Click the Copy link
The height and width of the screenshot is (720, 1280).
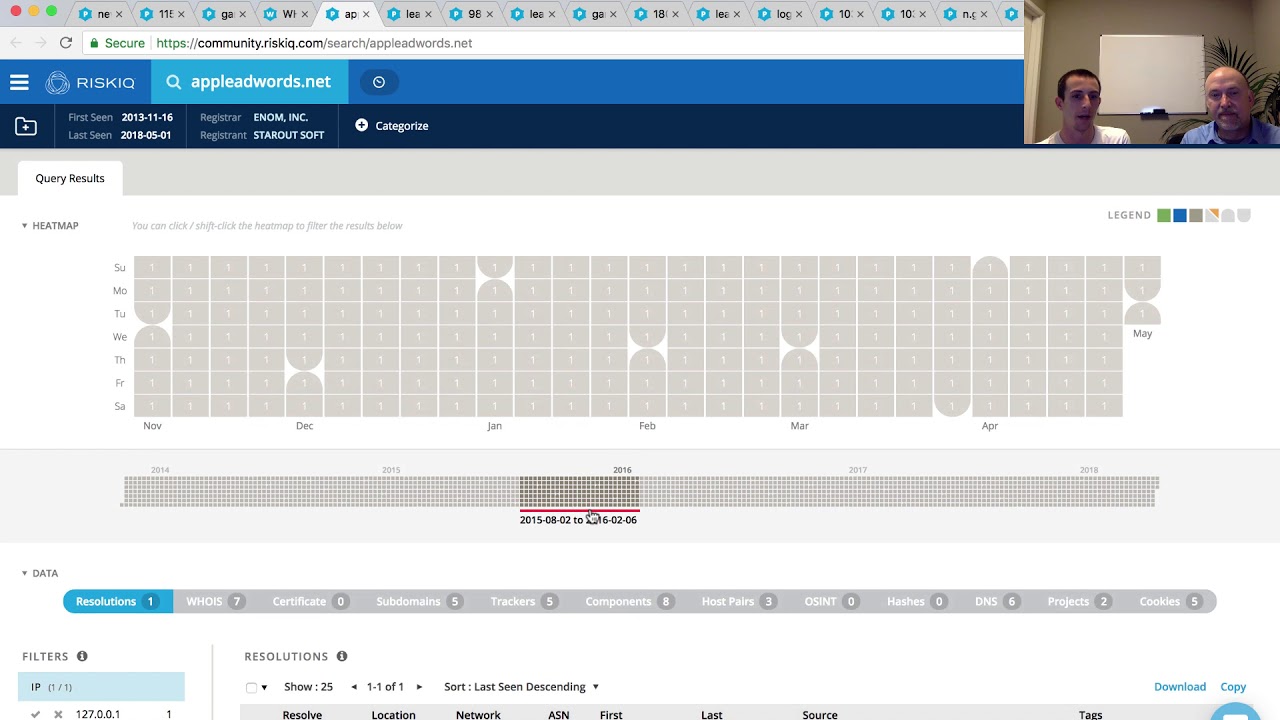pyautogui.click(x=1233, y=687)
